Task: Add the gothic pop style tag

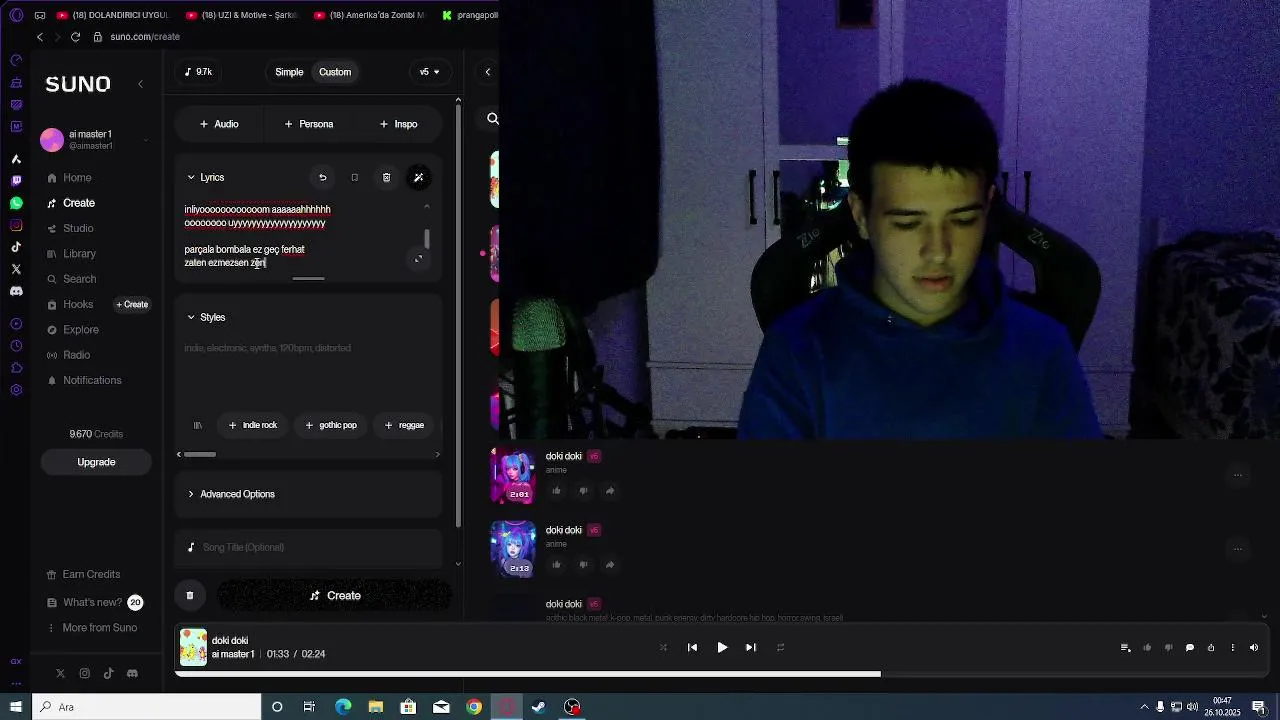Action: tap(330, 425)
